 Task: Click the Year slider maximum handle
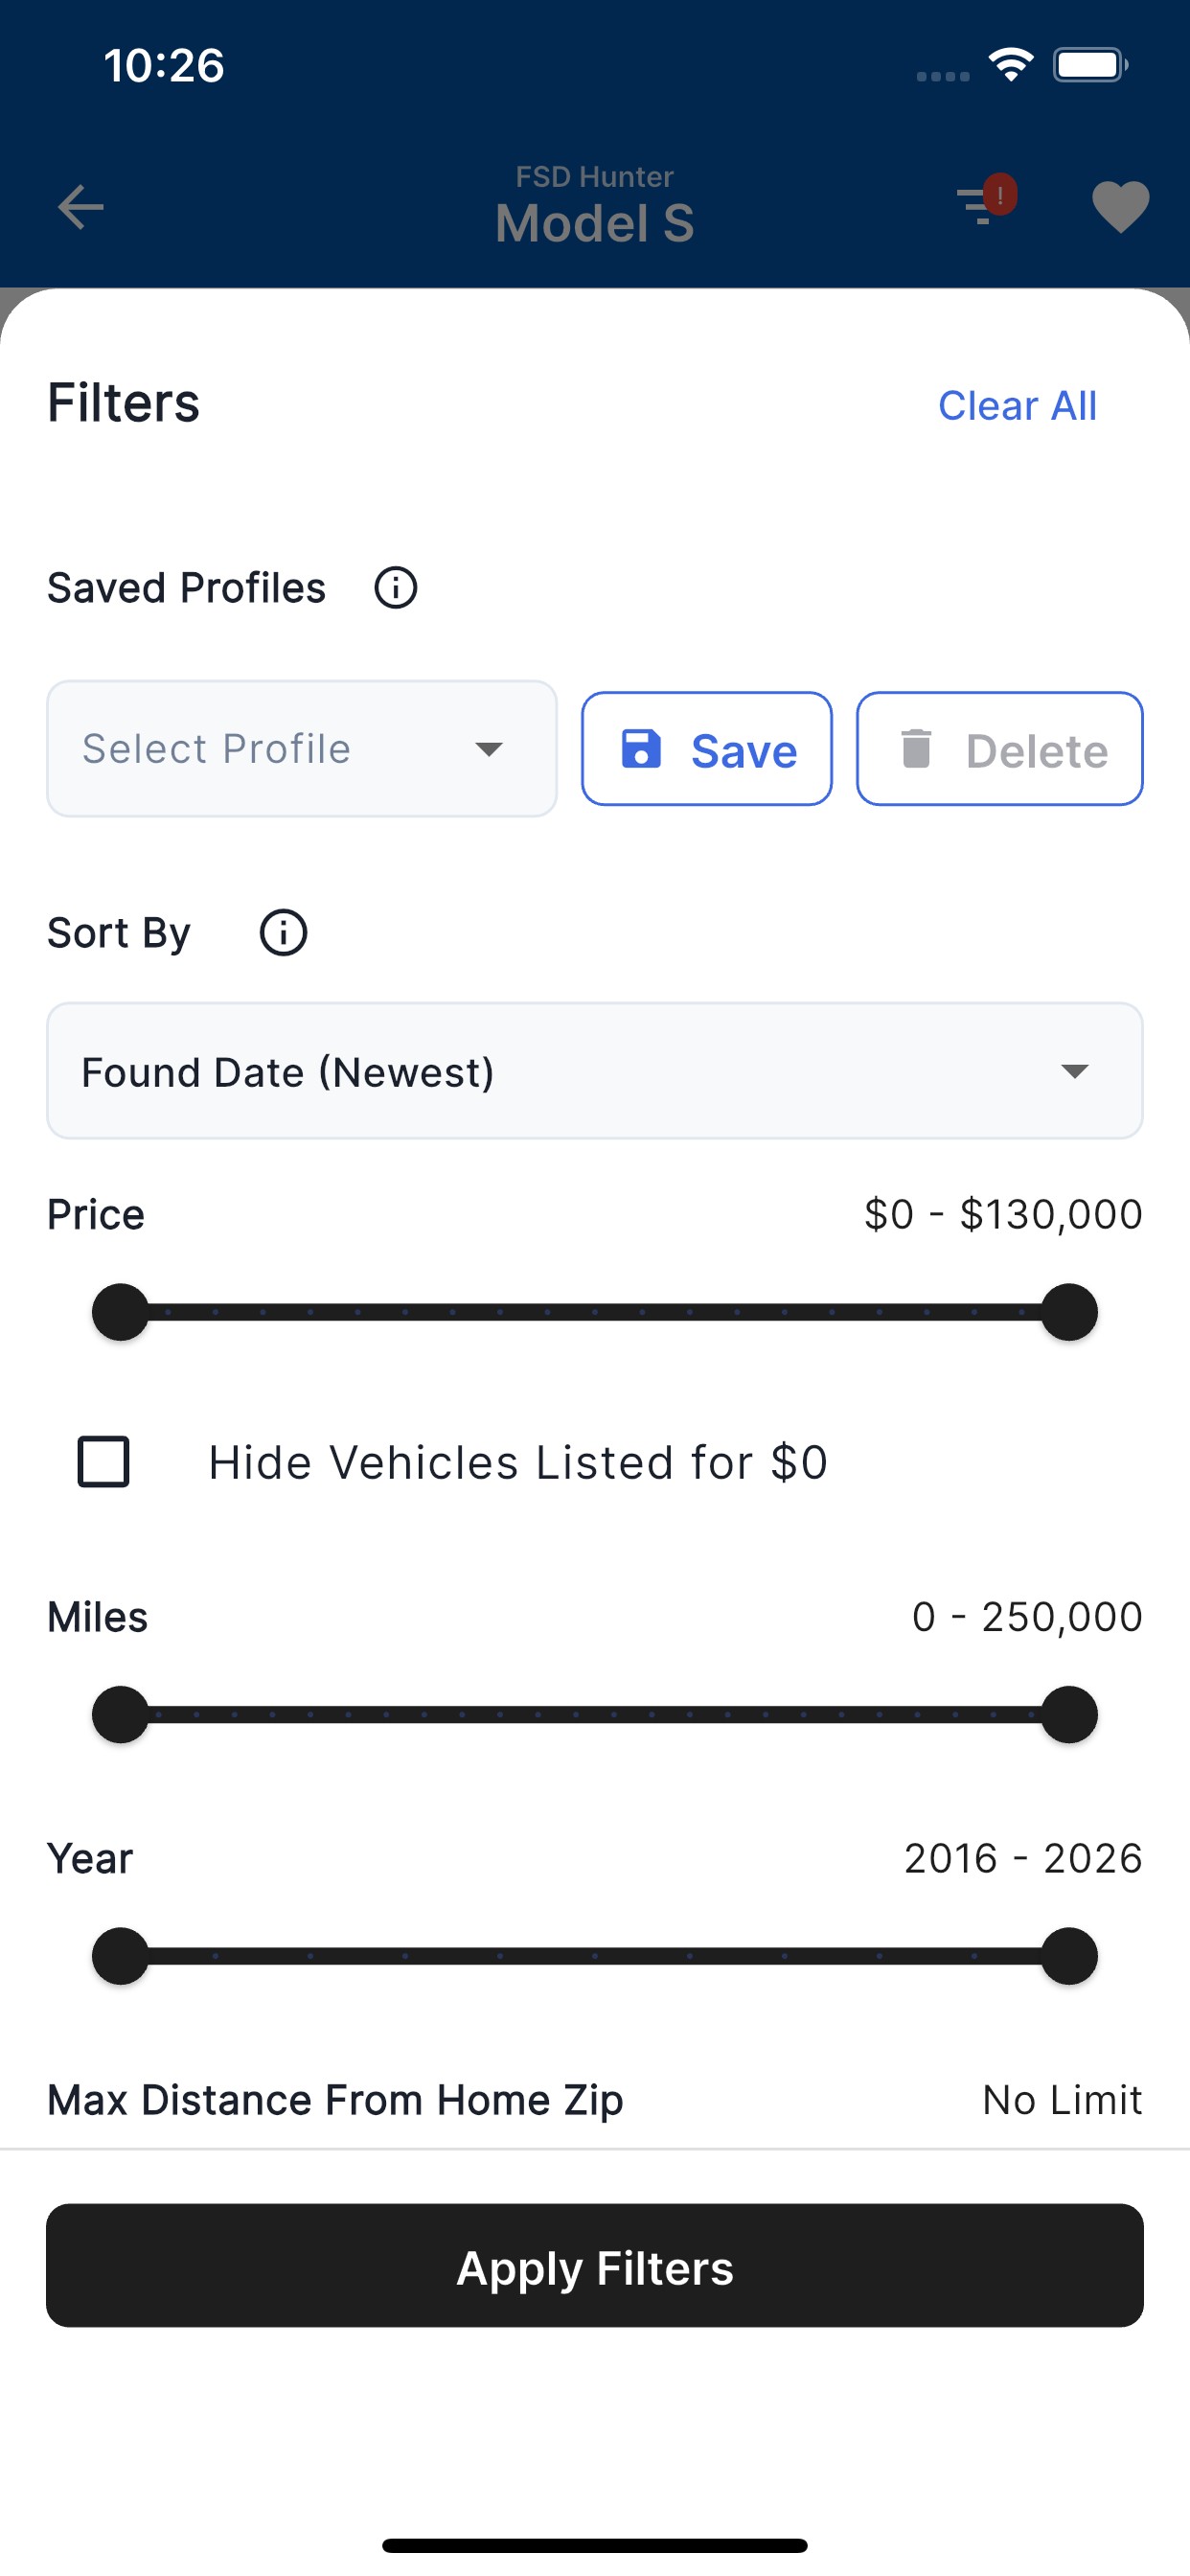point(1069,1956)
